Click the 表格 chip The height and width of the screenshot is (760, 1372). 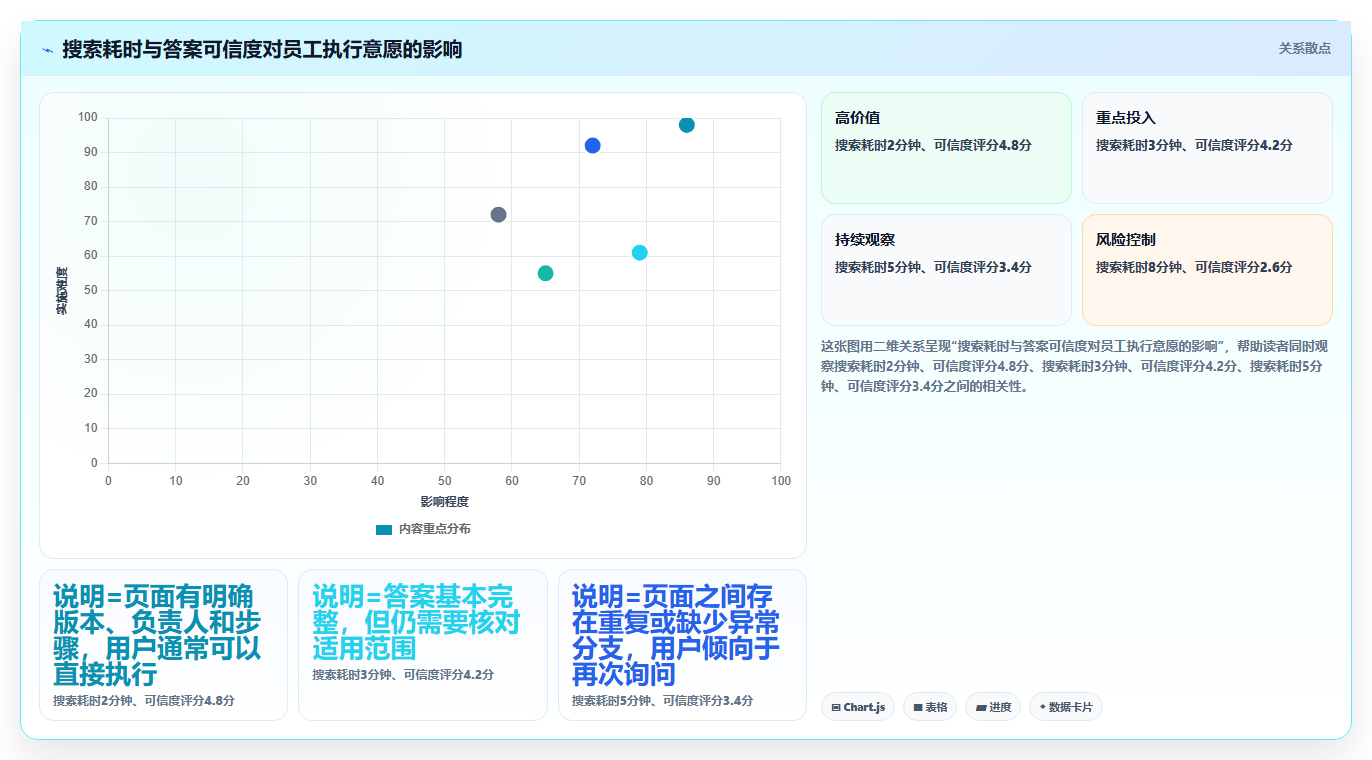click(930, 707)
